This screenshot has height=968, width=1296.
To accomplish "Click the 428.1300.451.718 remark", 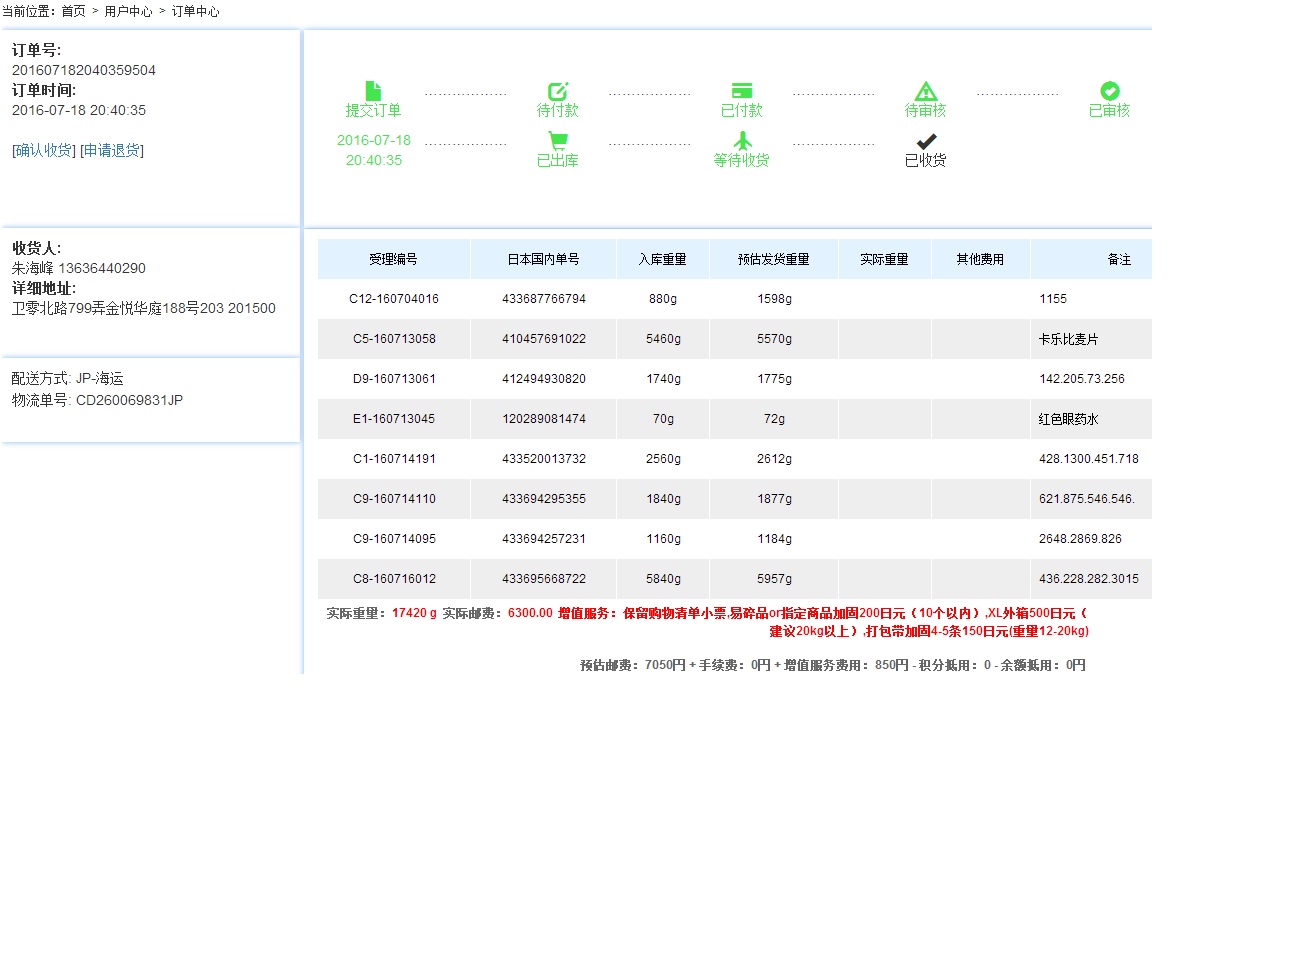I will pyautogui.click(x=1089, y=459).
